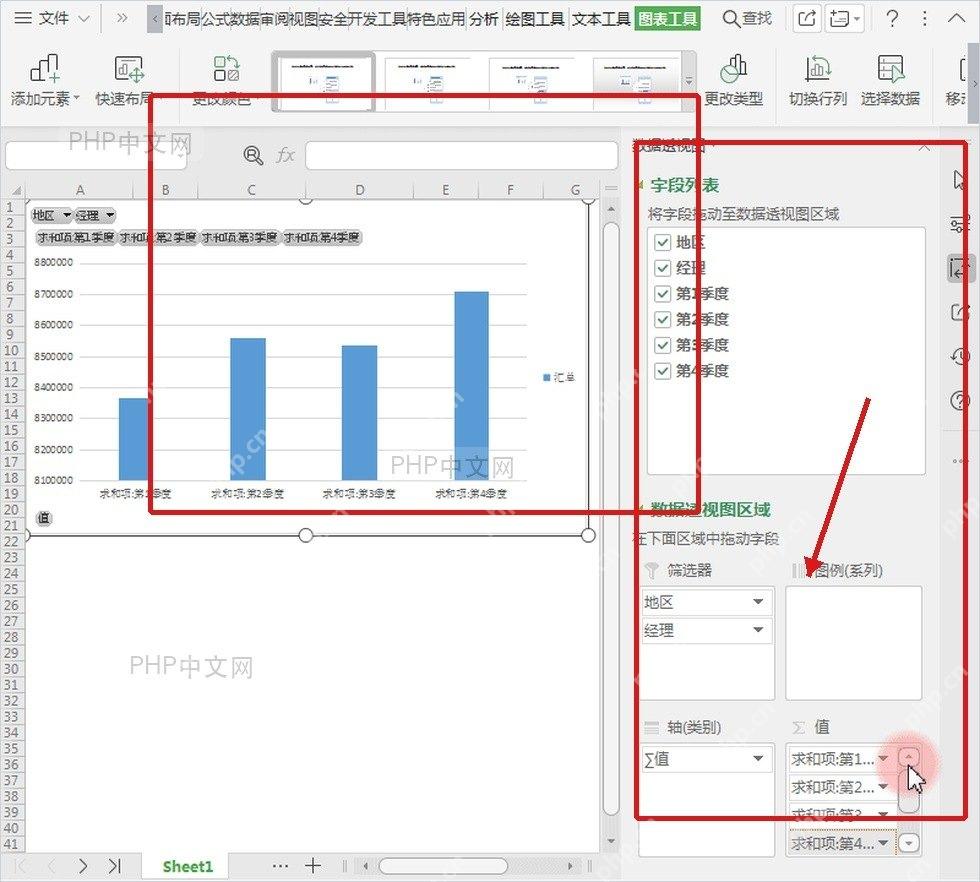
Task: Click the cell name box
Action: (96, 156)
